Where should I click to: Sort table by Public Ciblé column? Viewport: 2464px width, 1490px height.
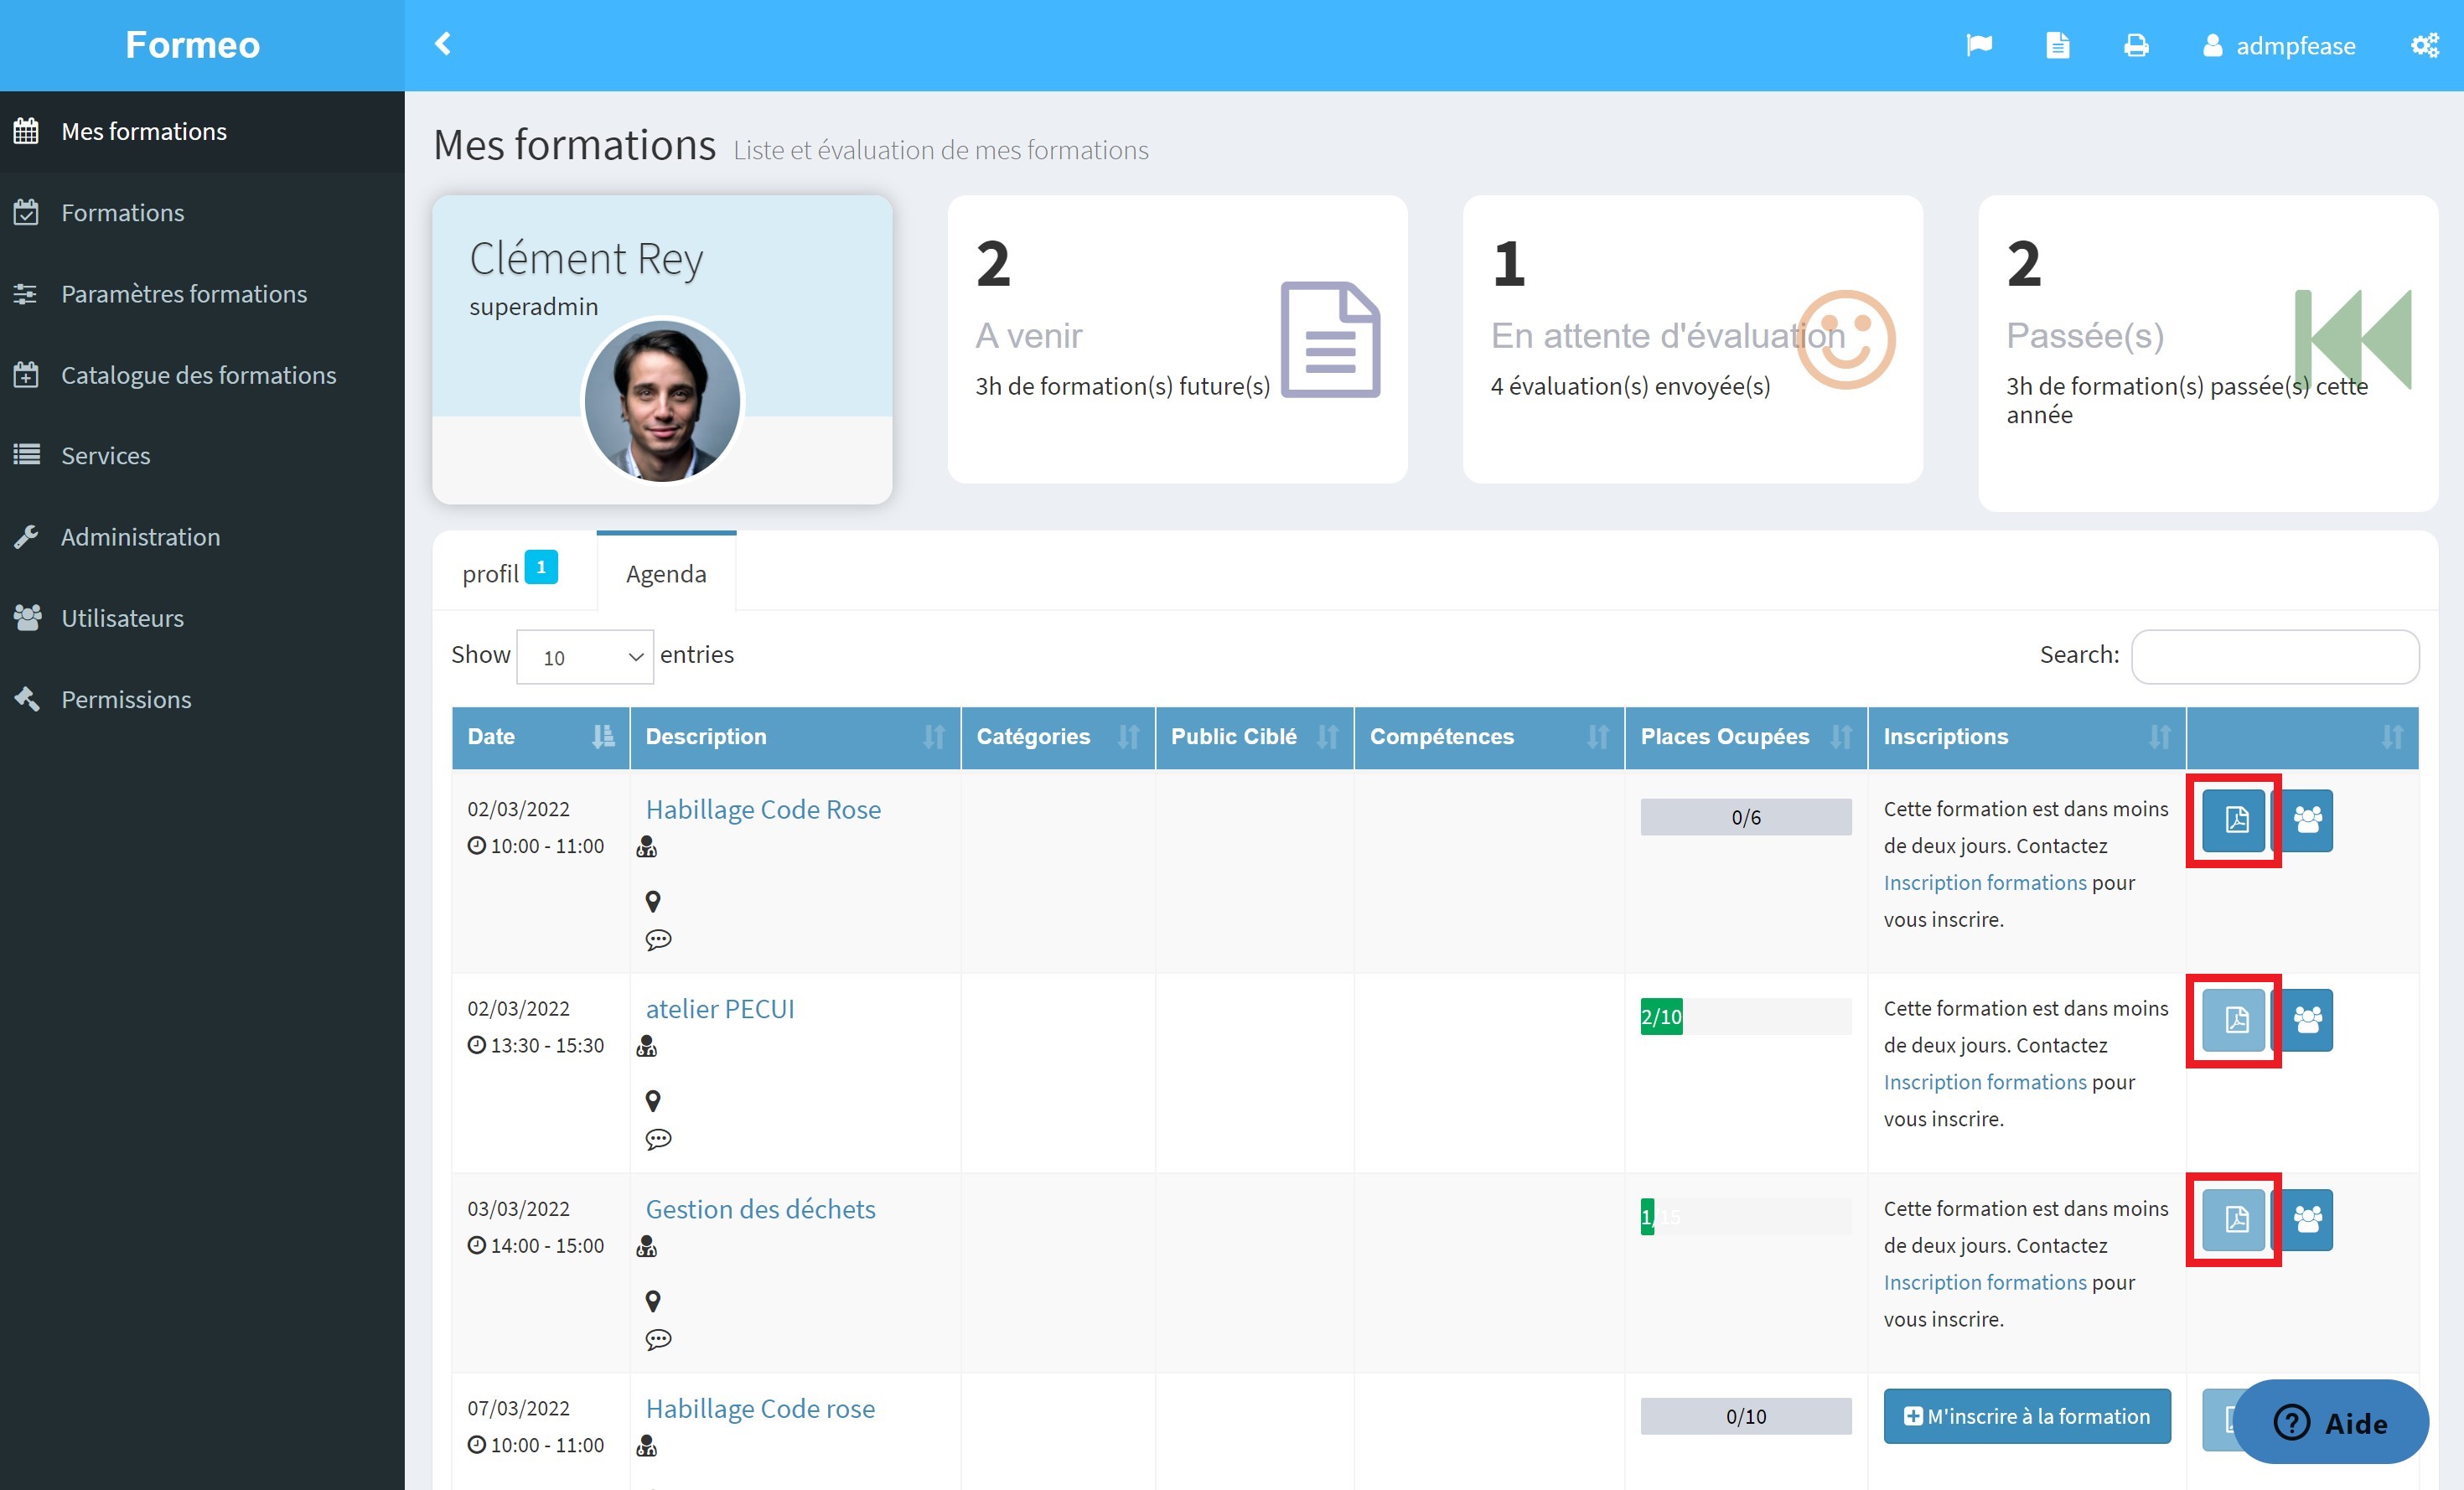click(x=1254, y=737)
